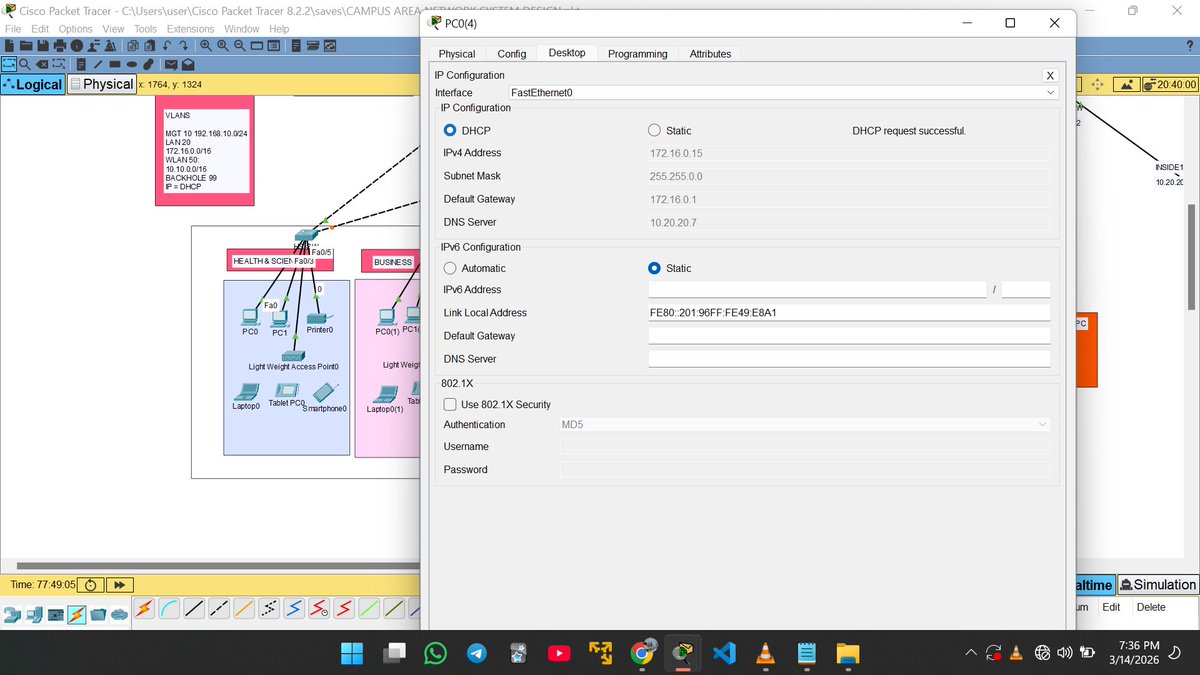
Task: Select the IPv6 Static radio button
Action: [654, 268]
